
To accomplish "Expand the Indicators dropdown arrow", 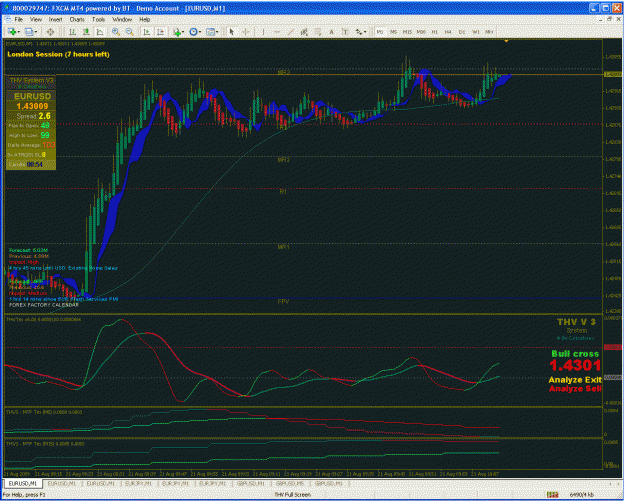I will pos(183,32).
